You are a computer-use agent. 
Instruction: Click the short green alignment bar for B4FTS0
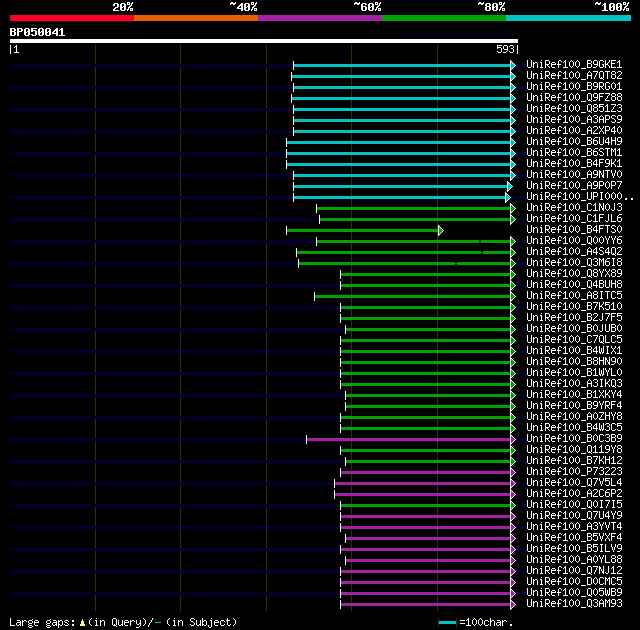[x=362, y=231]
